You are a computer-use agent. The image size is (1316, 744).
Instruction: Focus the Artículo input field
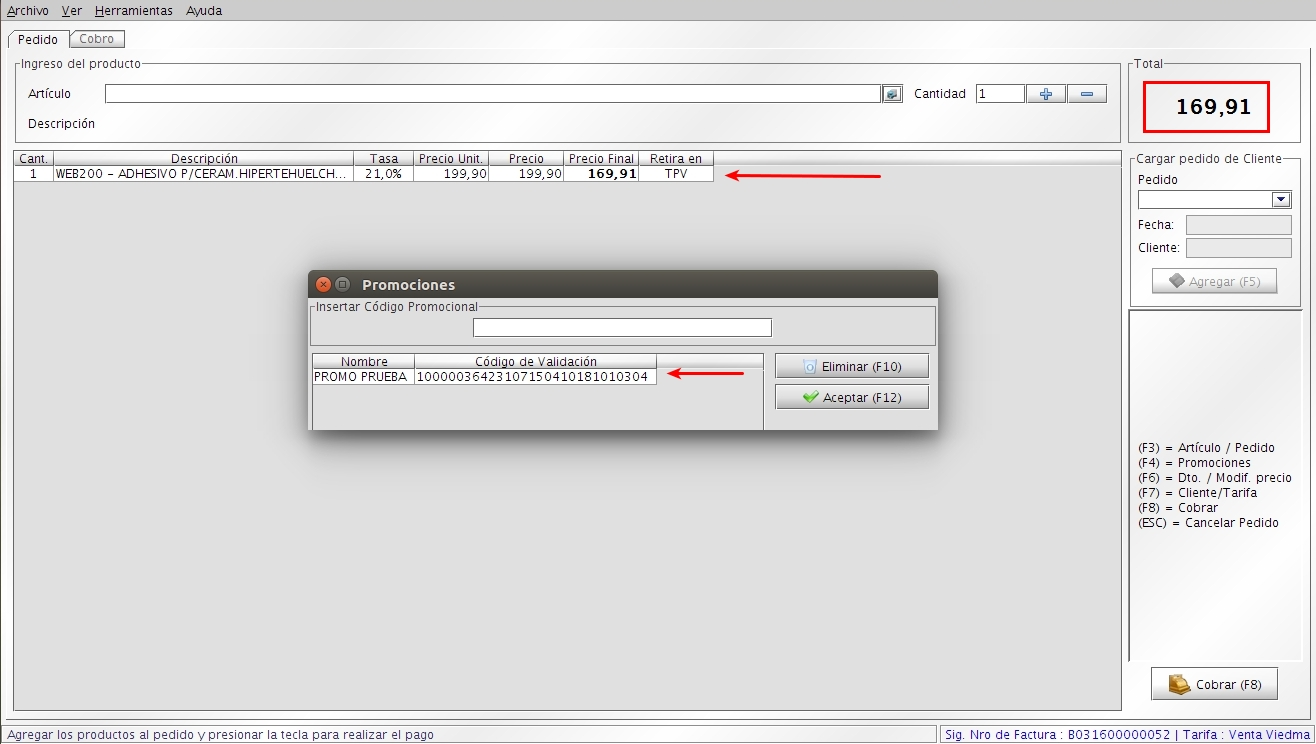(492, 94)
